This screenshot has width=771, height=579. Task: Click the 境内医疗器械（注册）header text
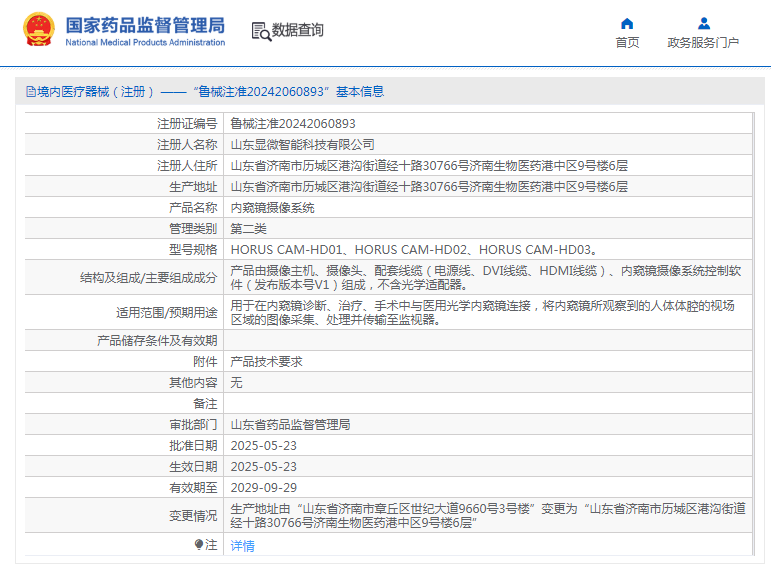coord(95,92)
